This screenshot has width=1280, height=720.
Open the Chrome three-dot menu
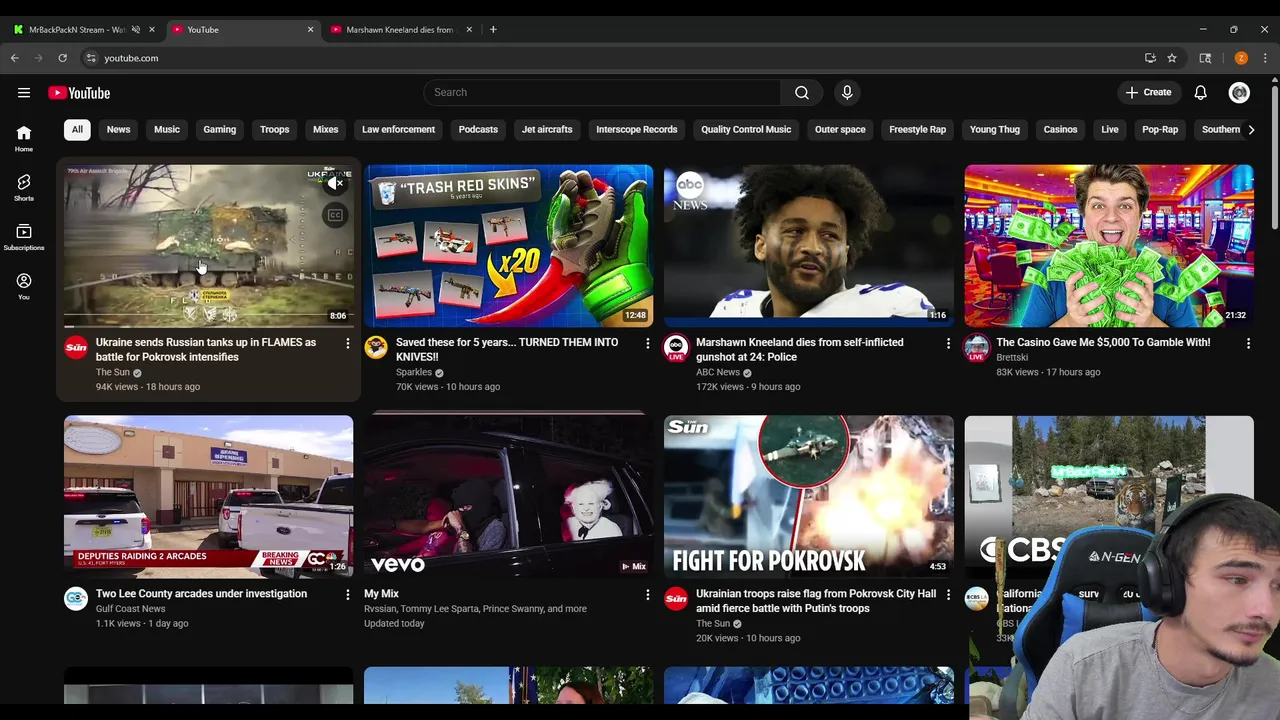[1265, 58]
